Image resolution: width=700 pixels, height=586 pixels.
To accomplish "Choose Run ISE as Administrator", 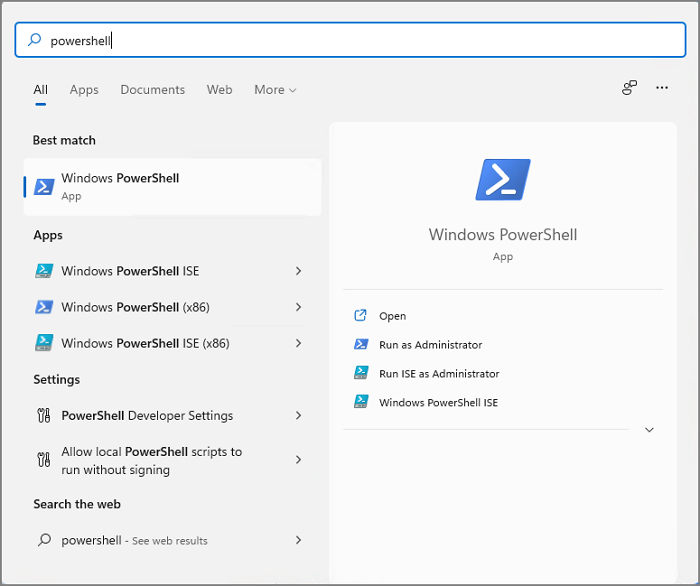I will click(x=438, y=374).
